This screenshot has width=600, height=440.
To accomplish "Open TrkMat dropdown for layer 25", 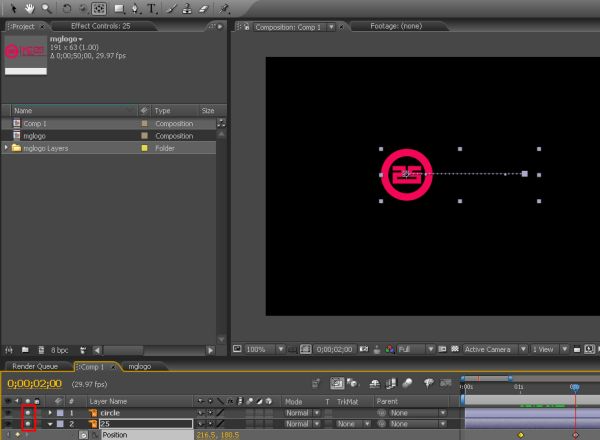I will click(x=354, y=424).
